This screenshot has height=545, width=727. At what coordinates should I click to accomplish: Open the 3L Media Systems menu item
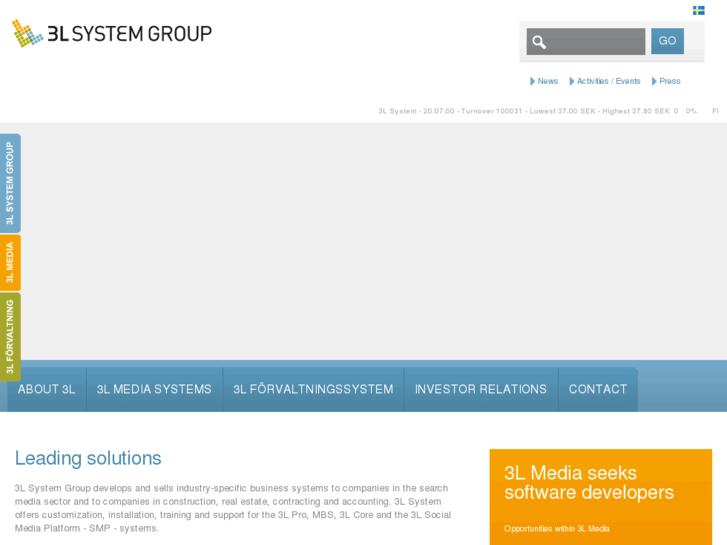pyautogui.click(x=154, y=389)
